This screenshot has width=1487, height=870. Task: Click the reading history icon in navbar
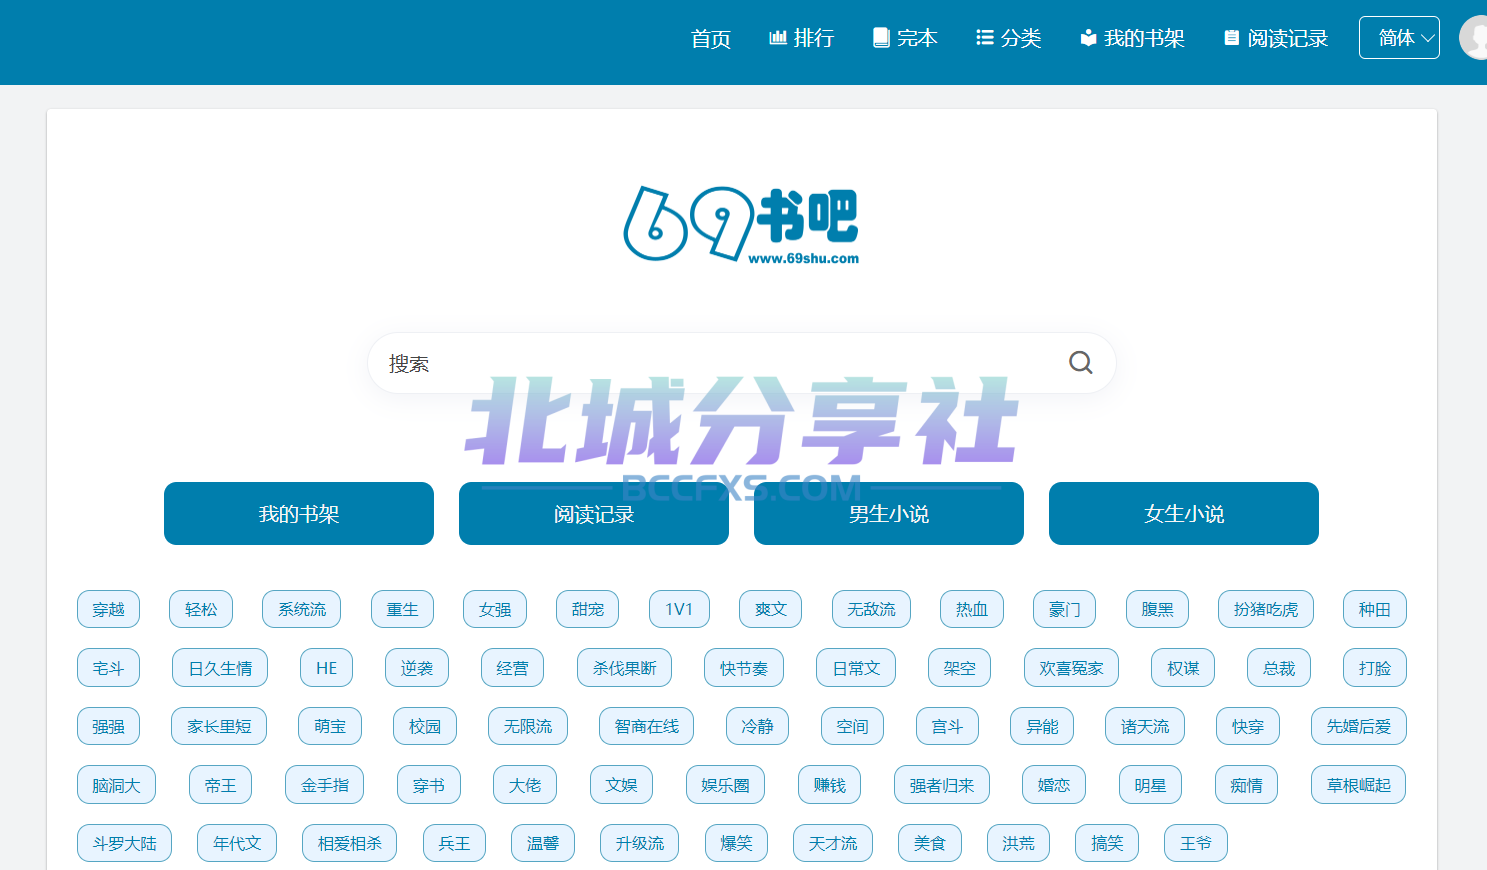coord(1232,38)
